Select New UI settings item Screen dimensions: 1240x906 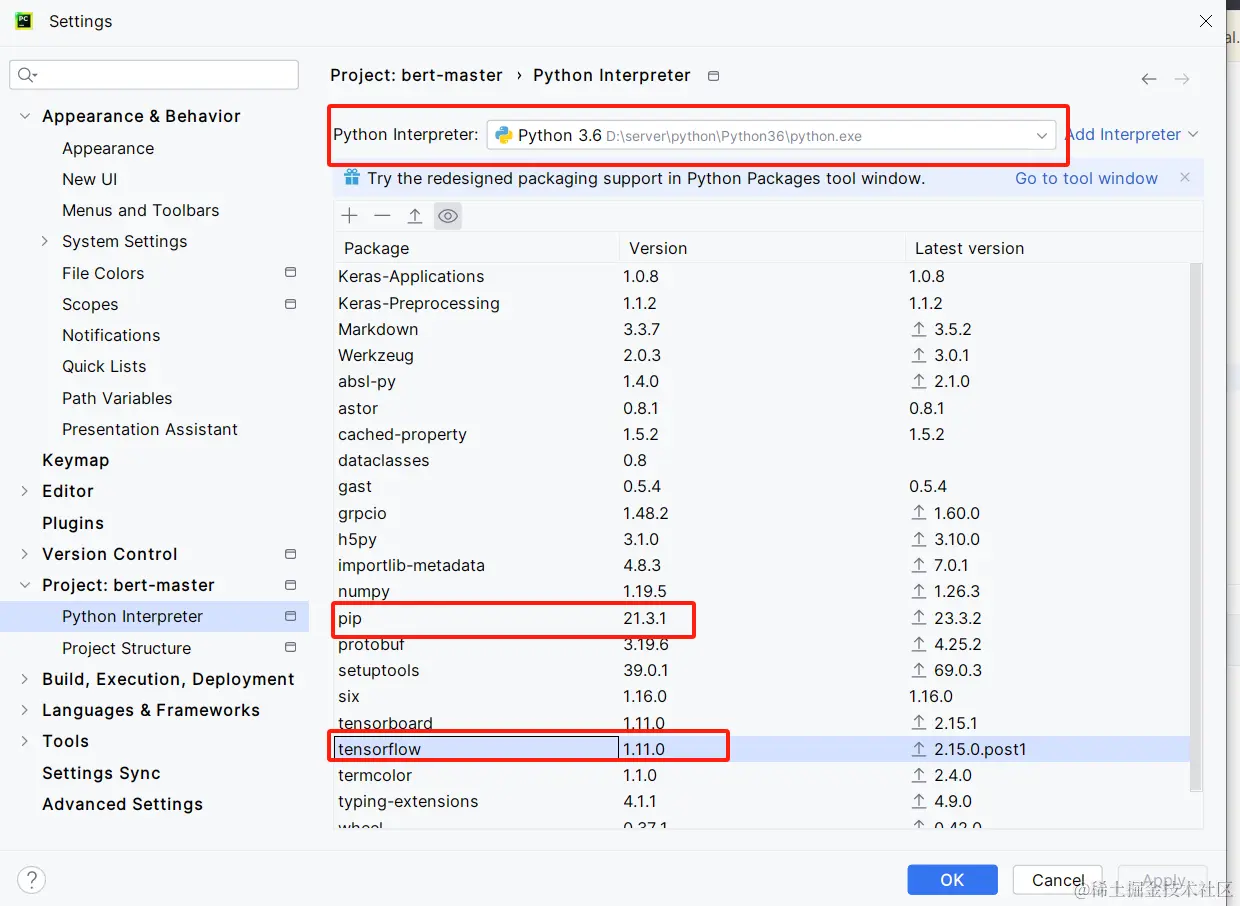pyautogui.click(x=90, y=179)
